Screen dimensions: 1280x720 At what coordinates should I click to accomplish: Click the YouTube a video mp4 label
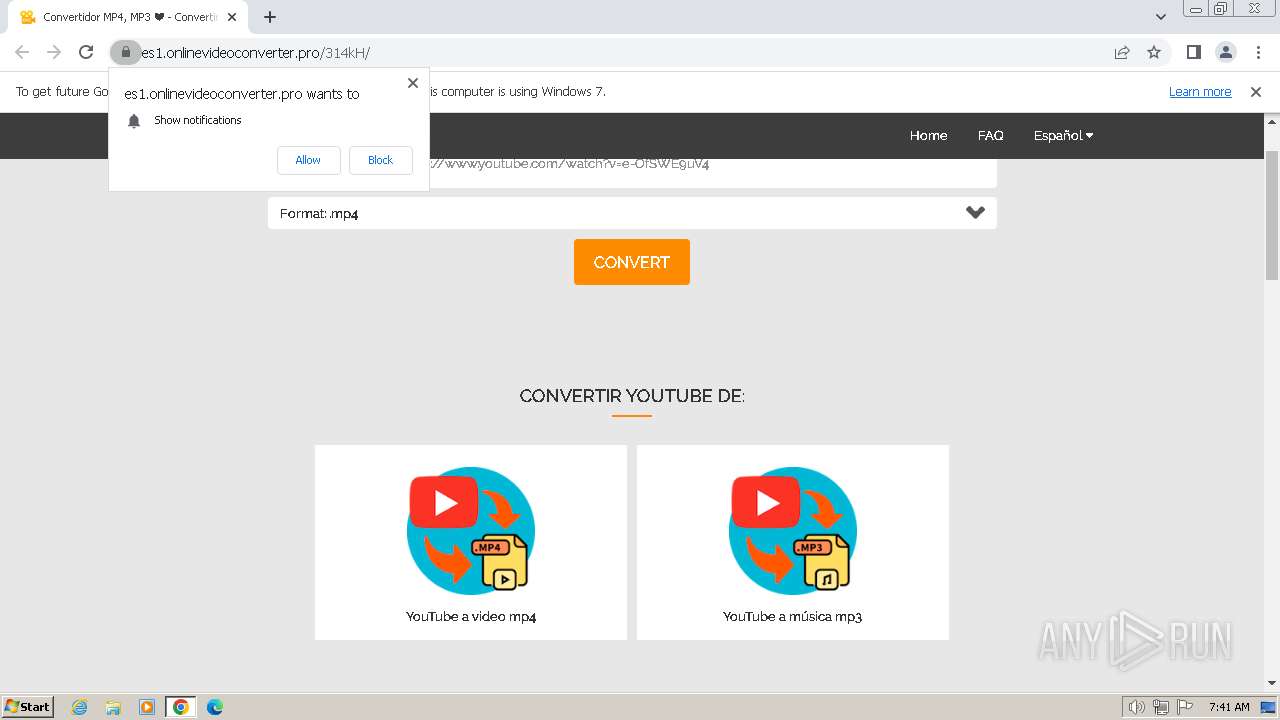pos(471,617)
